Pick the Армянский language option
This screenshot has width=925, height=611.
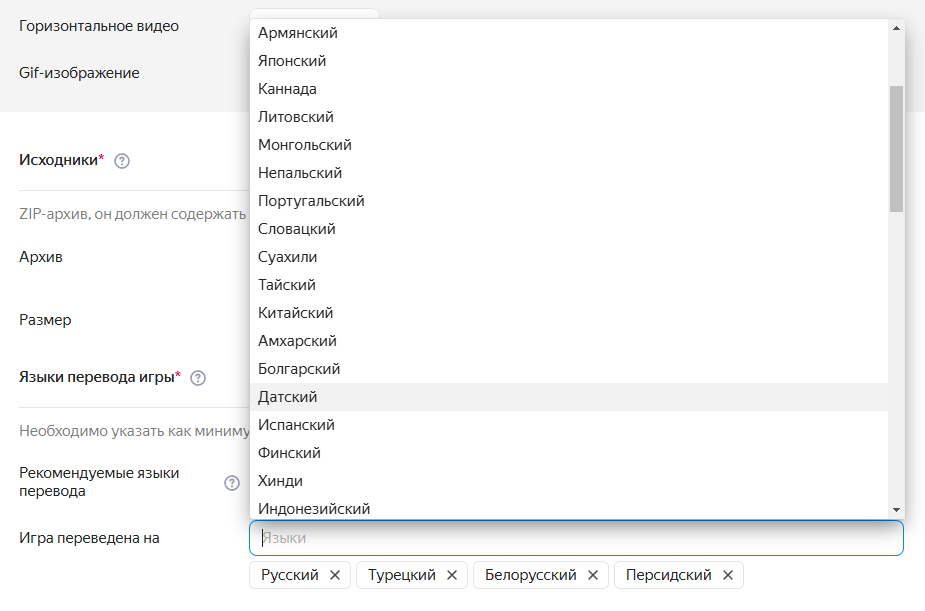[298, 33]
